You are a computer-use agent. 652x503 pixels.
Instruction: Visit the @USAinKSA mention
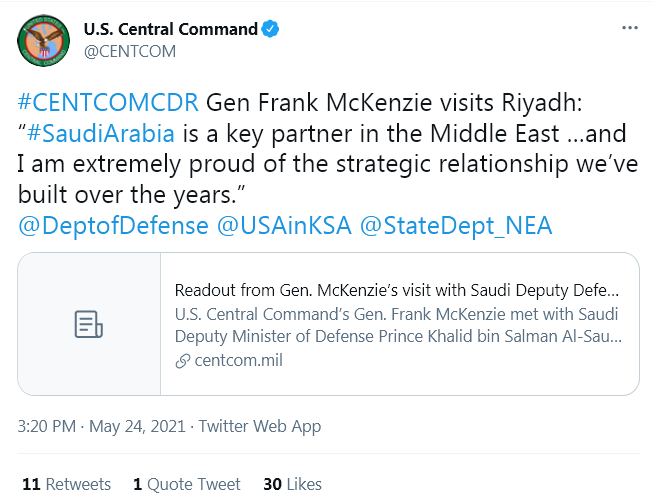point(284,226)
